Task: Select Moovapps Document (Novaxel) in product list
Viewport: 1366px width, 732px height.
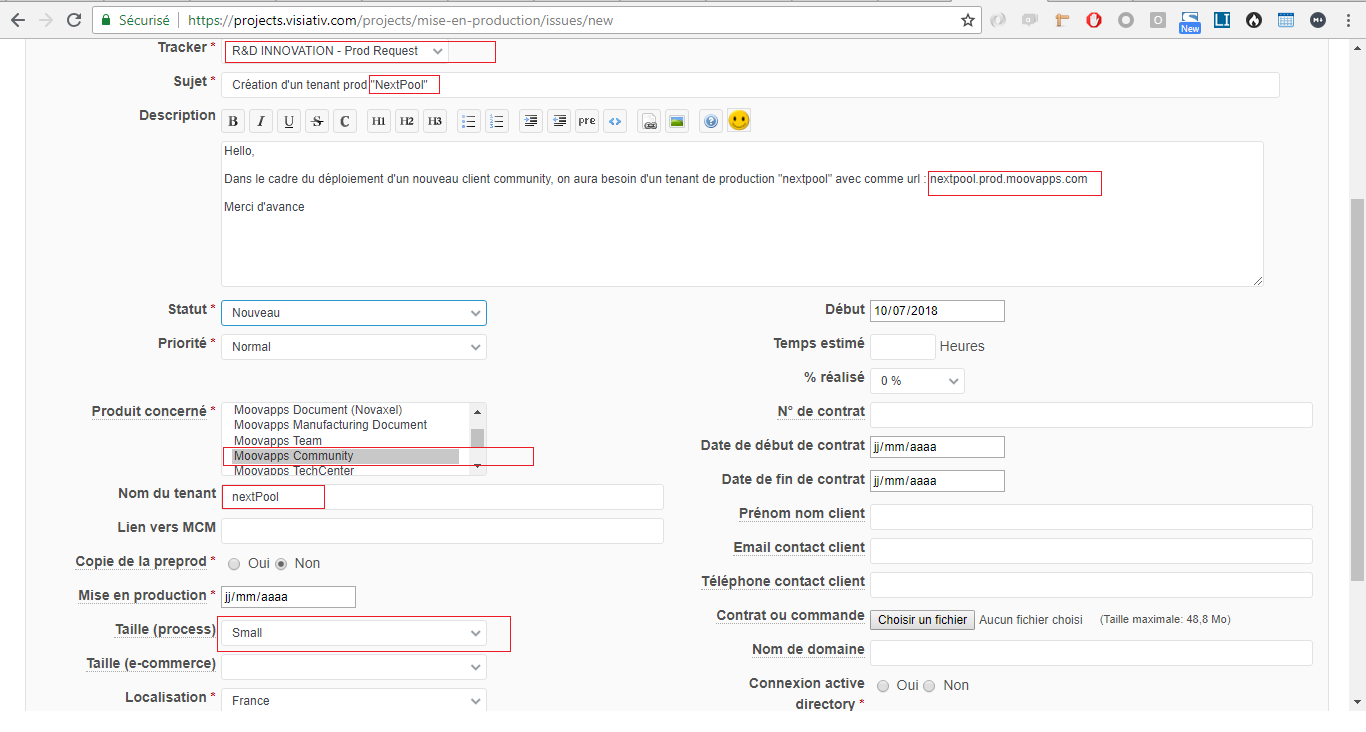Action: (346, 410)
